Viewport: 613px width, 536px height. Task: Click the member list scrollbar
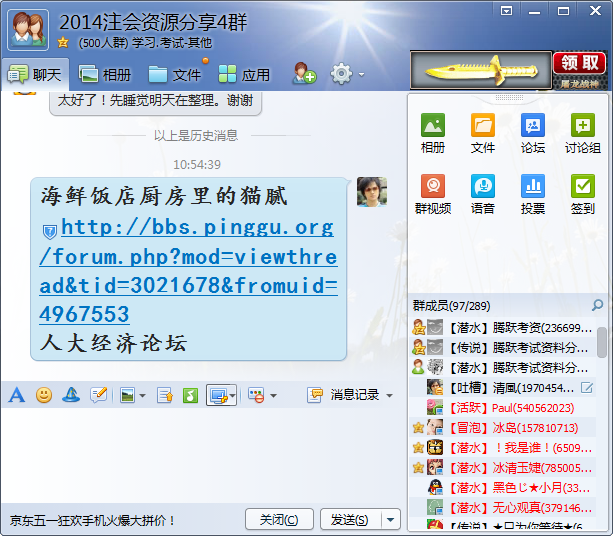[x=602, y=342]
